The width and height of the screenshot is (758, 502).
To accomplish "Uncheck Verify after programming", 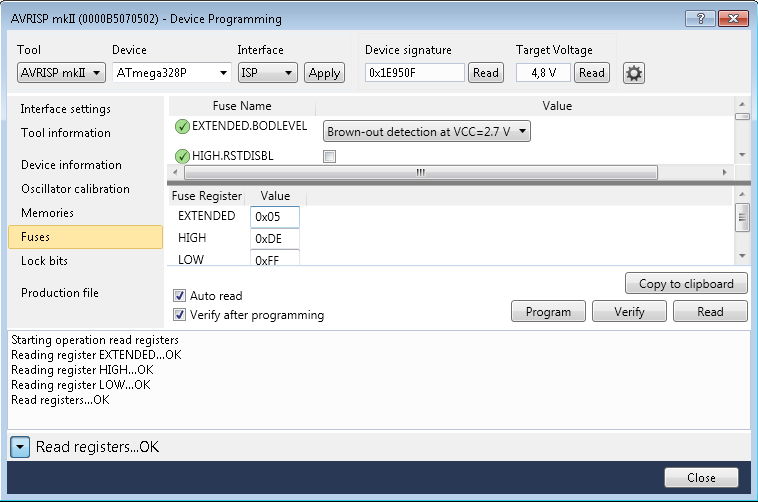I will point(179,315).
